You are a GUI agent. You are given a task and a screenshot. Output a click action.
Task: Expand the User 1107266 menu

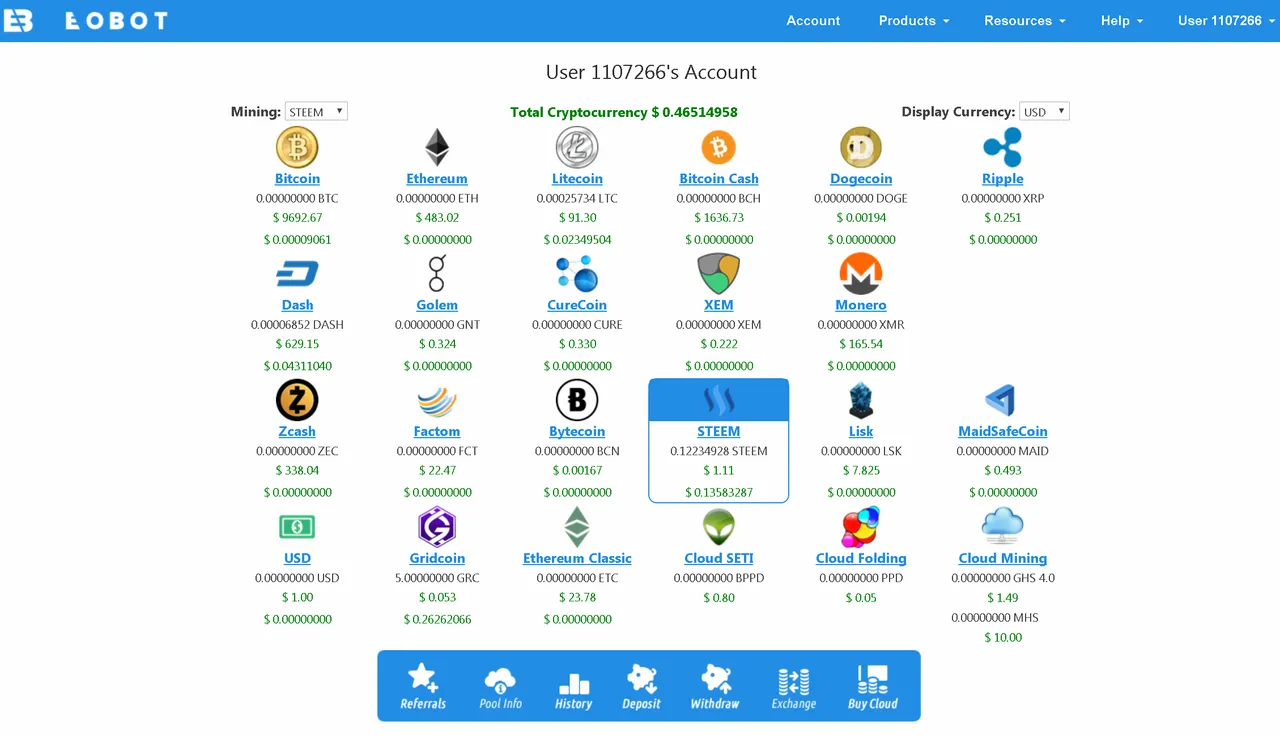click(x=1226, y=20)
